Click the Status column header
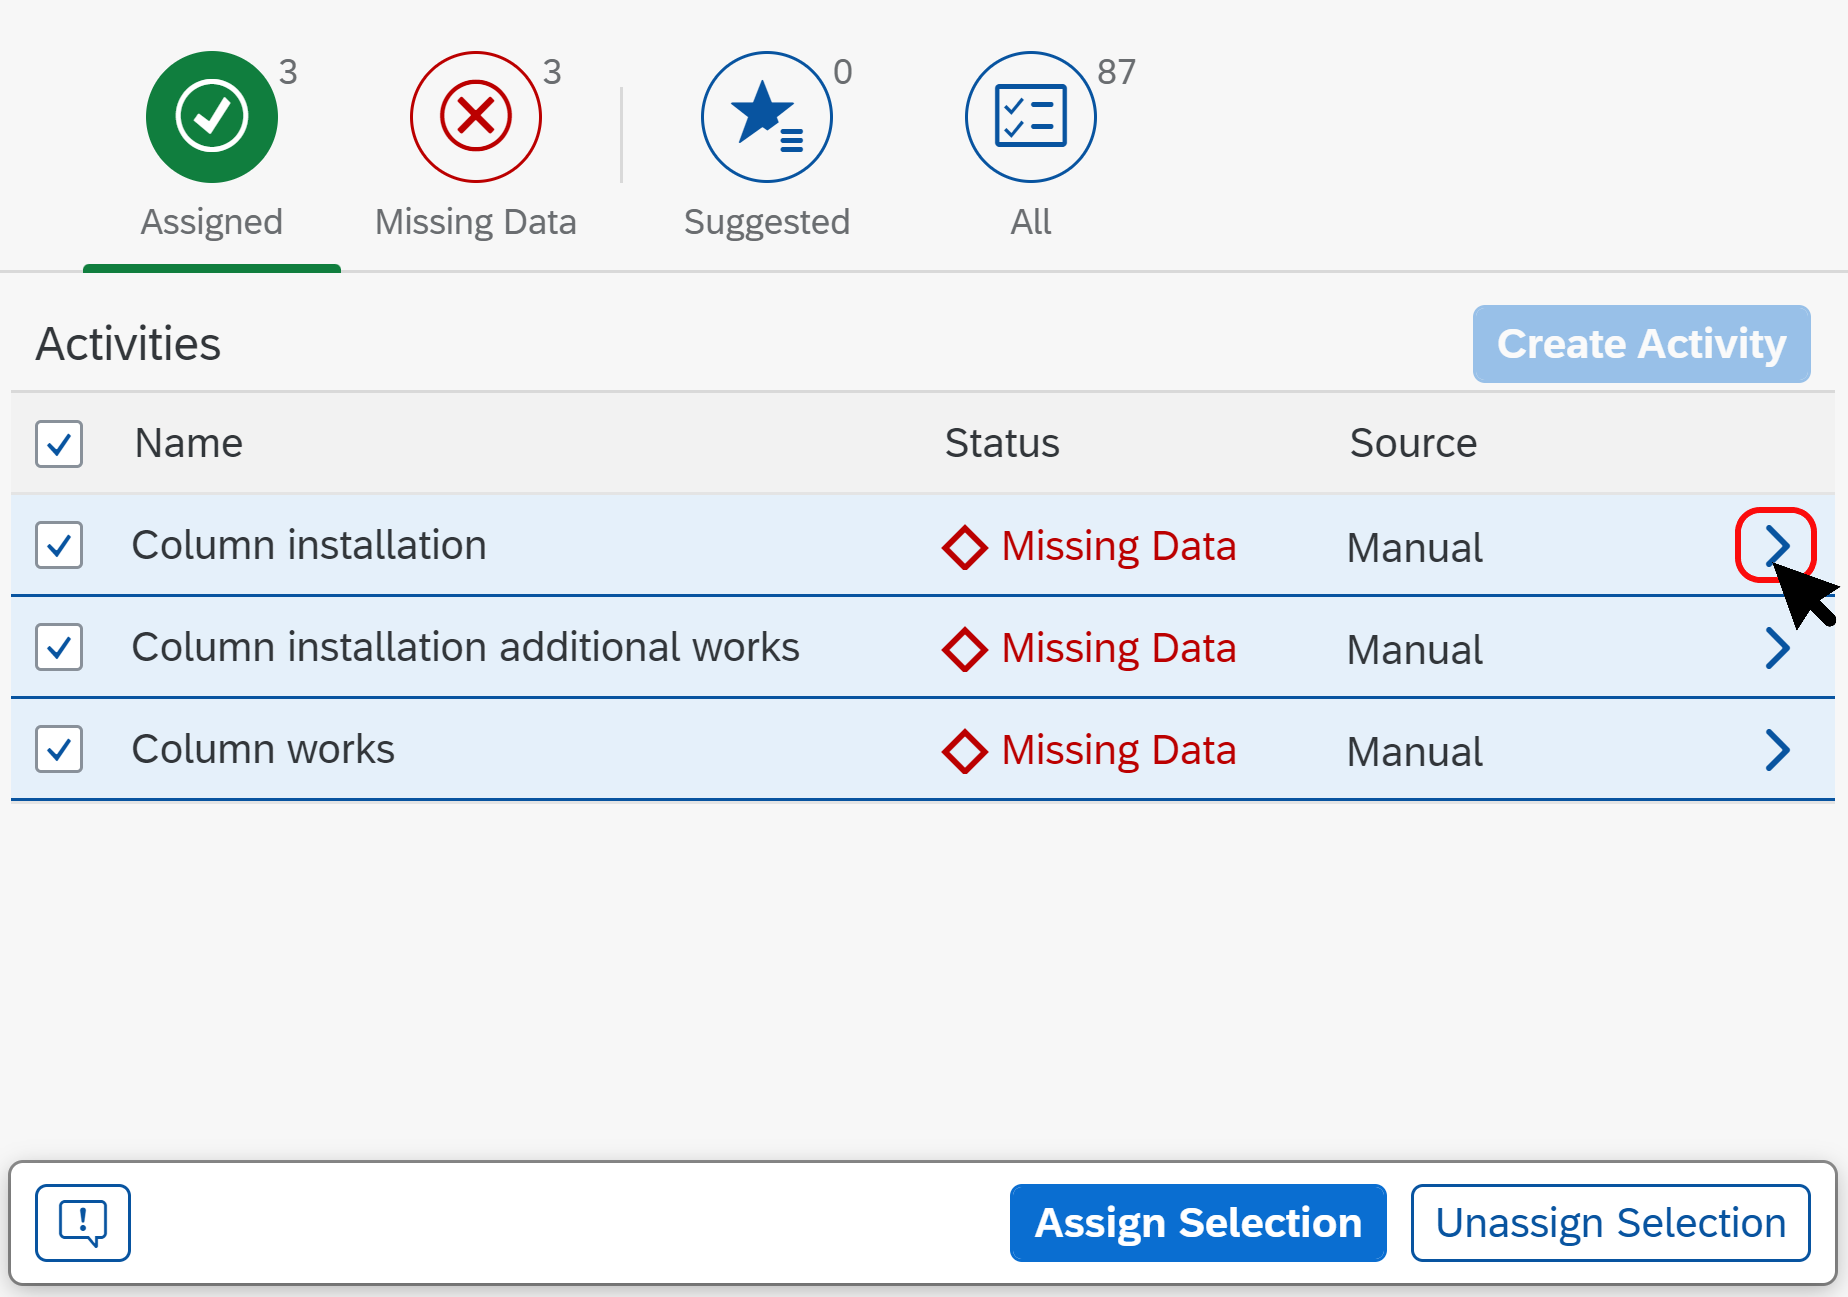This screenshot has width=1848, height=1297. pyautogui.click(x=1002, y=443)
